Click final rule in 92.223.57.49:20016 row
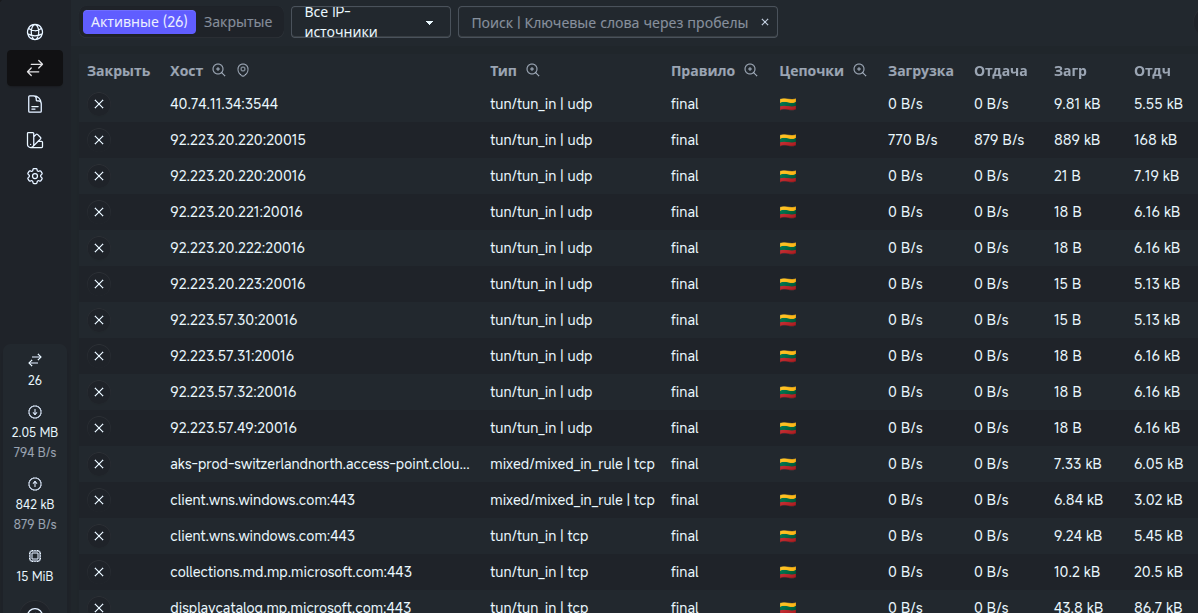This screenshot has height=613, width=1198. (x=685, y=427)
